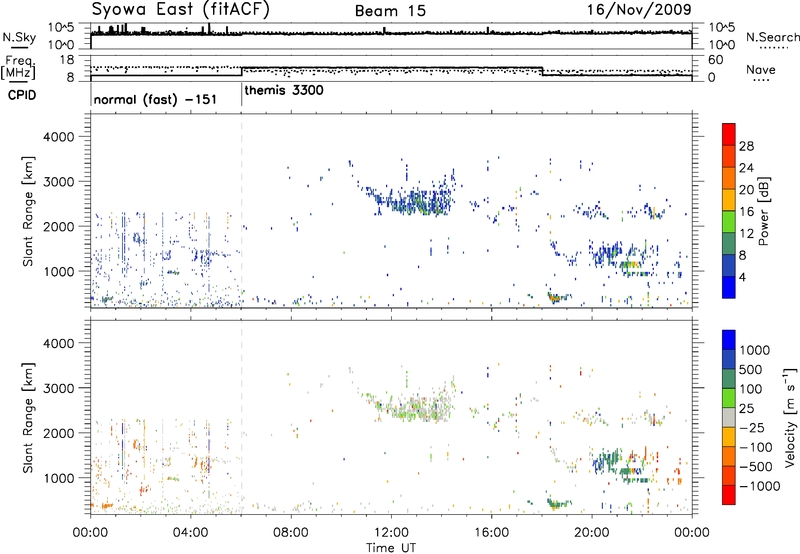This screenshot has height=554, width=800.
Task: Click the '-100' velocity colorbar label
Action: coord(756,447)
